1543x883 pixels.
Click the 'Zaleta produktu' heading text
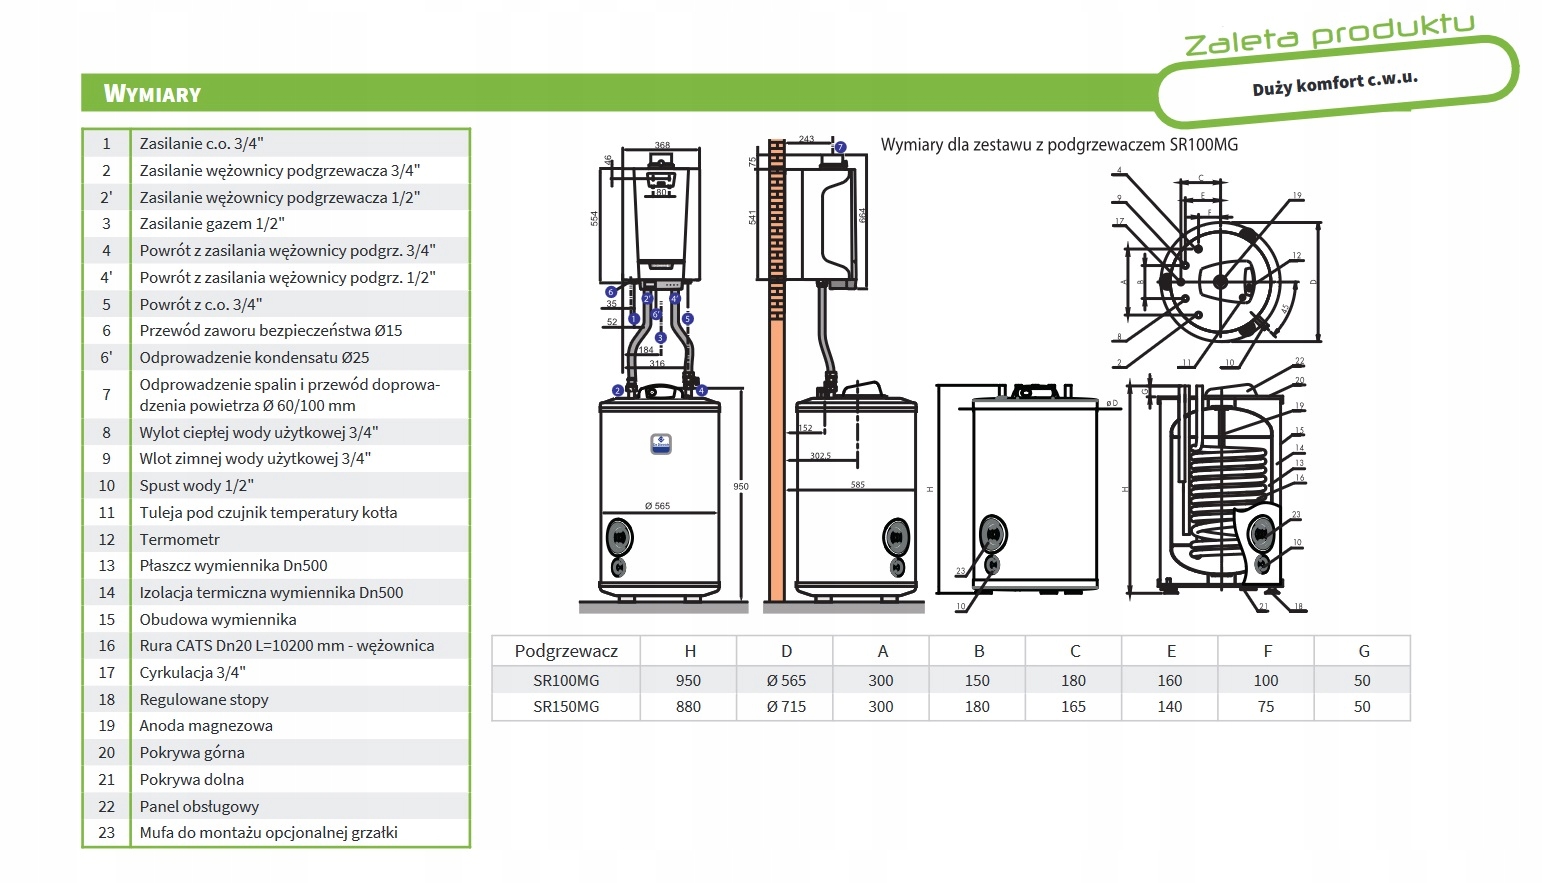pyautogui.click(x=1329, y=36)
